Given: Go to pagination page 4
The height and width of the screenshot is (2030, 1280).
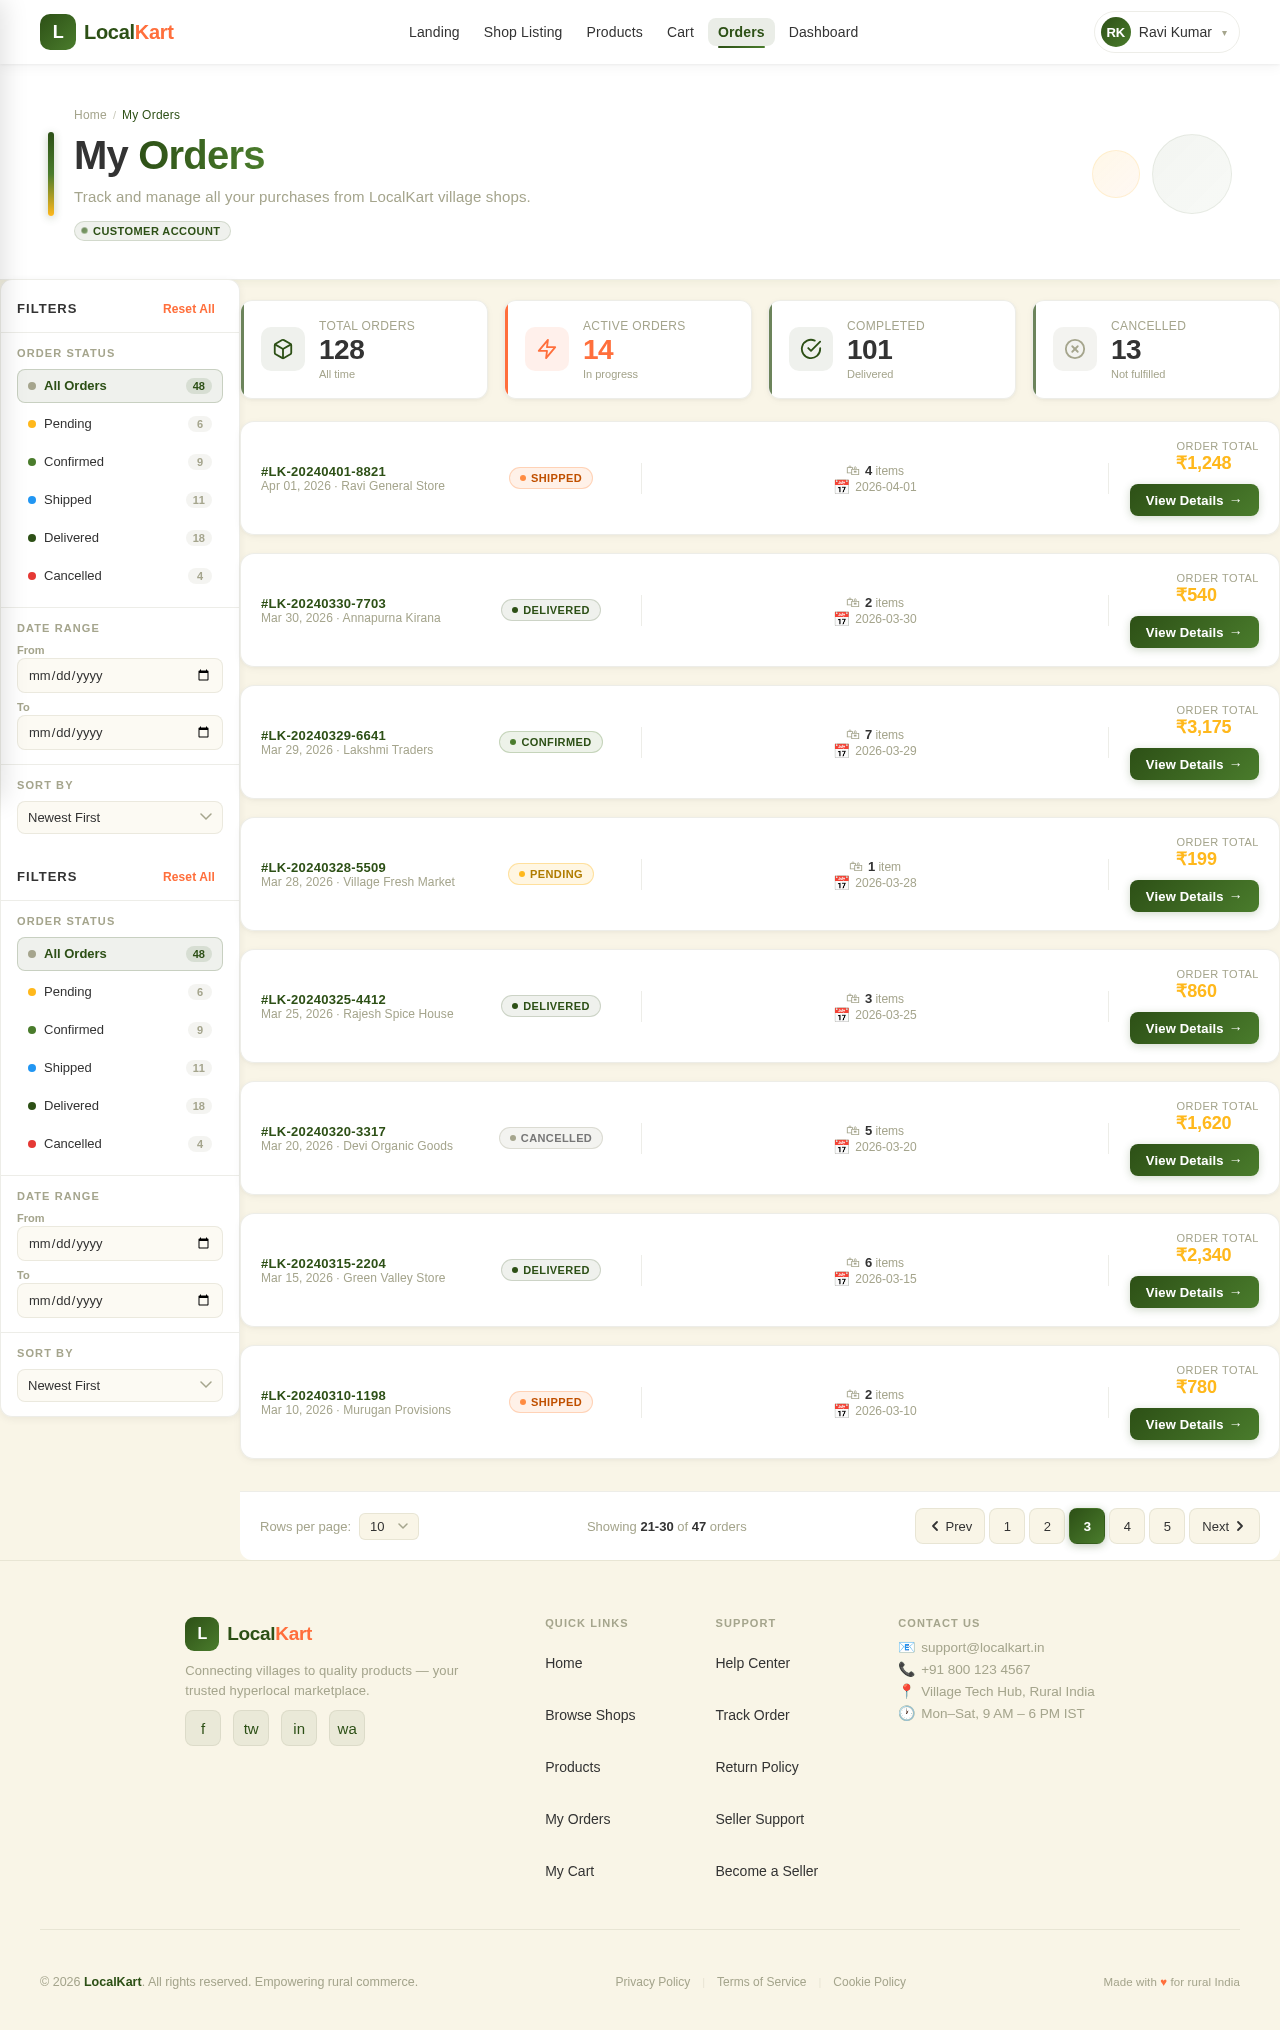Looking at the screenshot, I should point(1127,1526).
